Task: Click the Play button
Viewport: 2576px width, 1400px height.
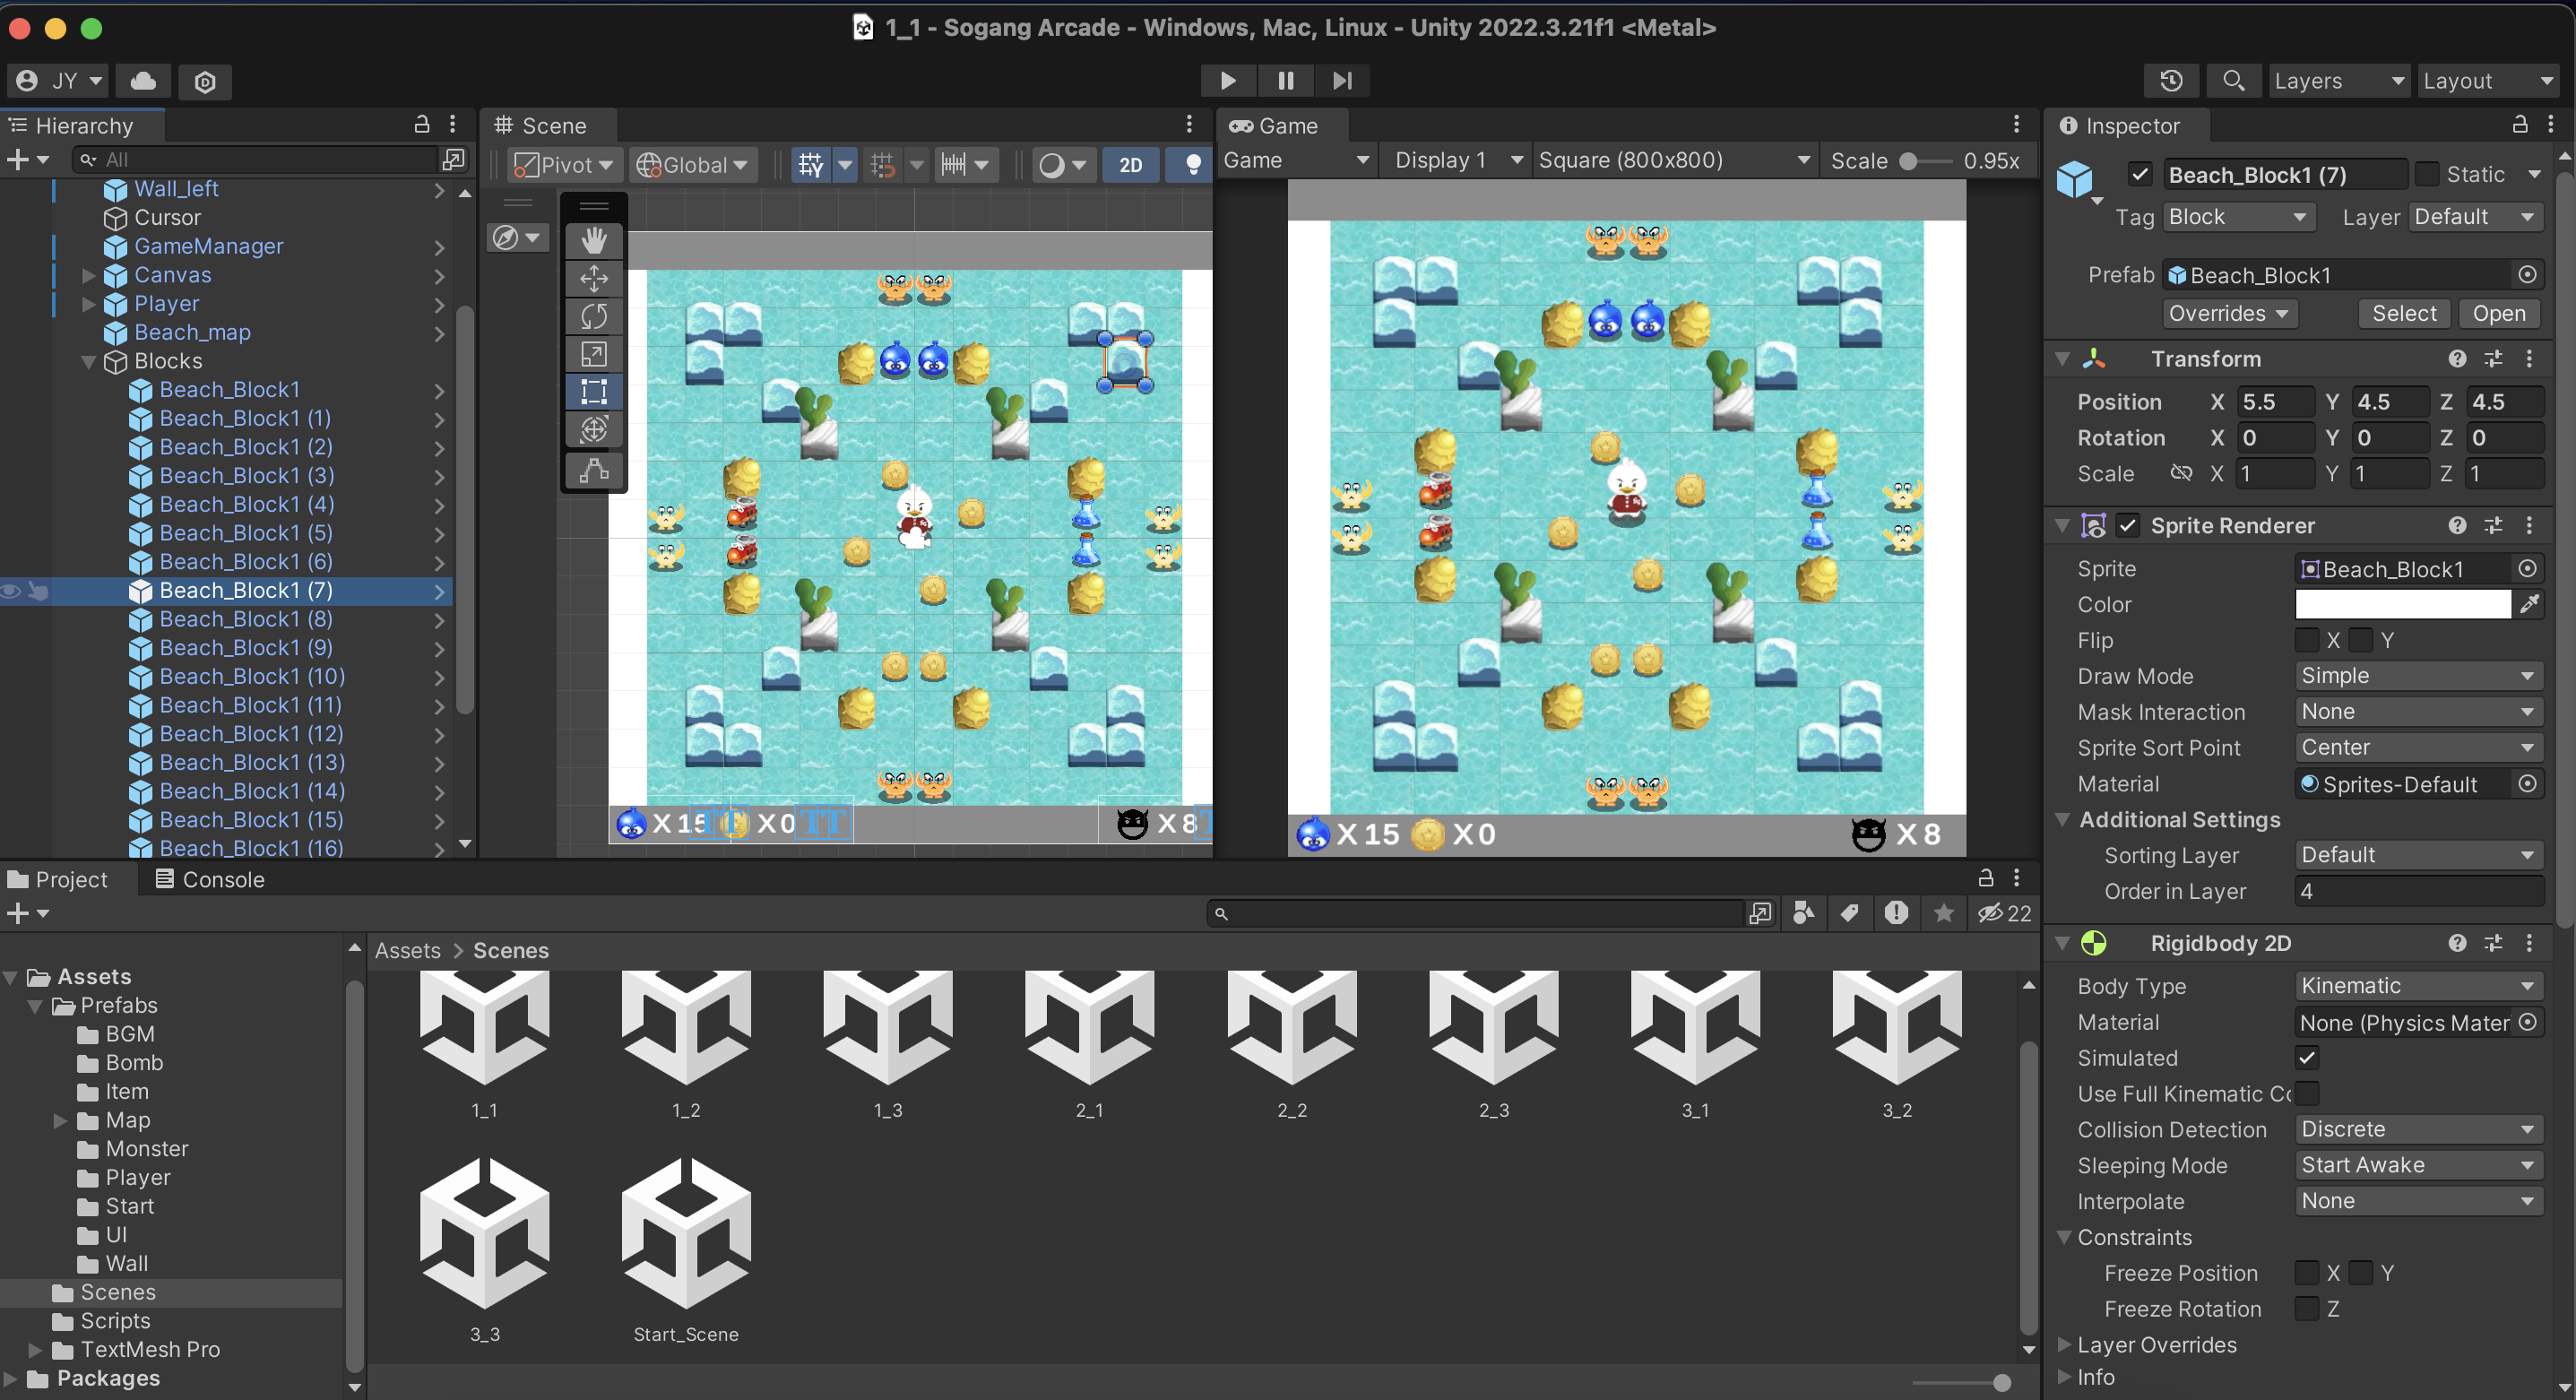Action: [x=1227, y=80]
